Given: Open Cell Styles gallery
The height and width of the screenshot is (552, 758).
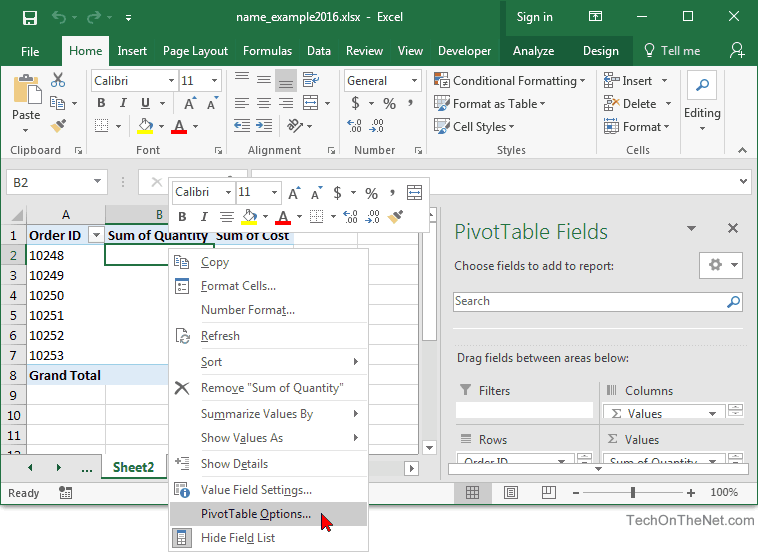Looking at the screenshot, I should (x=474, y=127).
